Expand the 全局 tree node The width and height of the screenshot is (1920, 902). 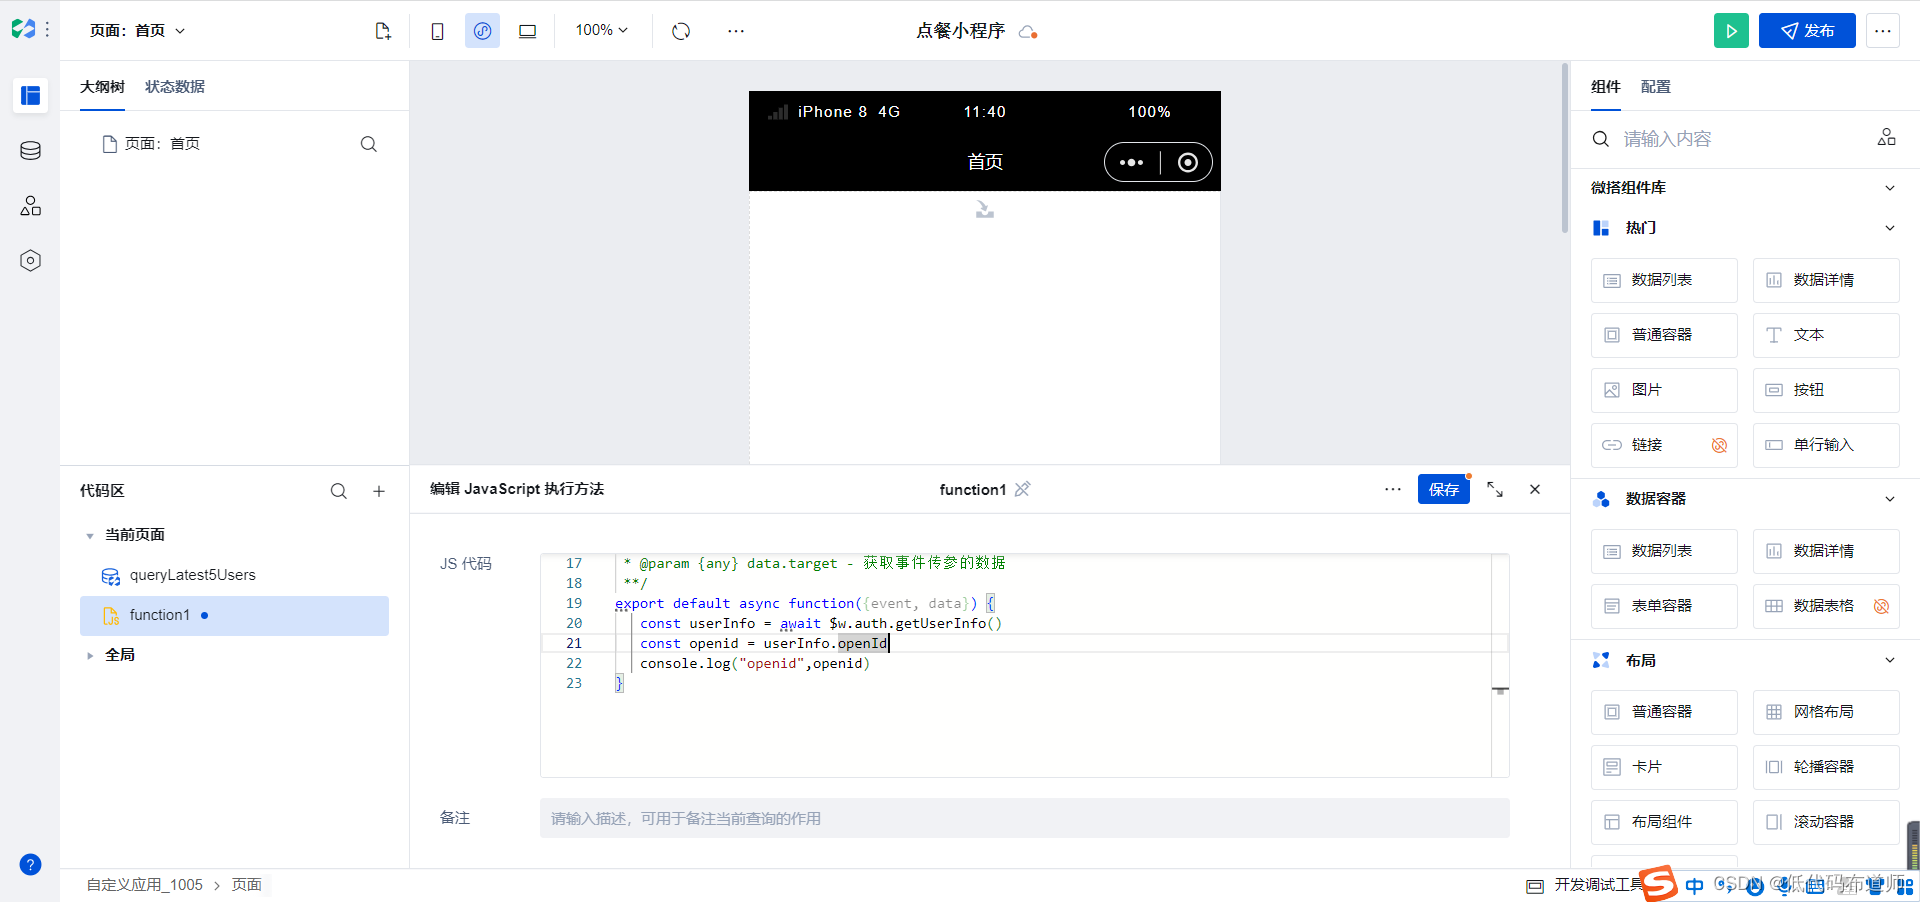pos(90,656)
